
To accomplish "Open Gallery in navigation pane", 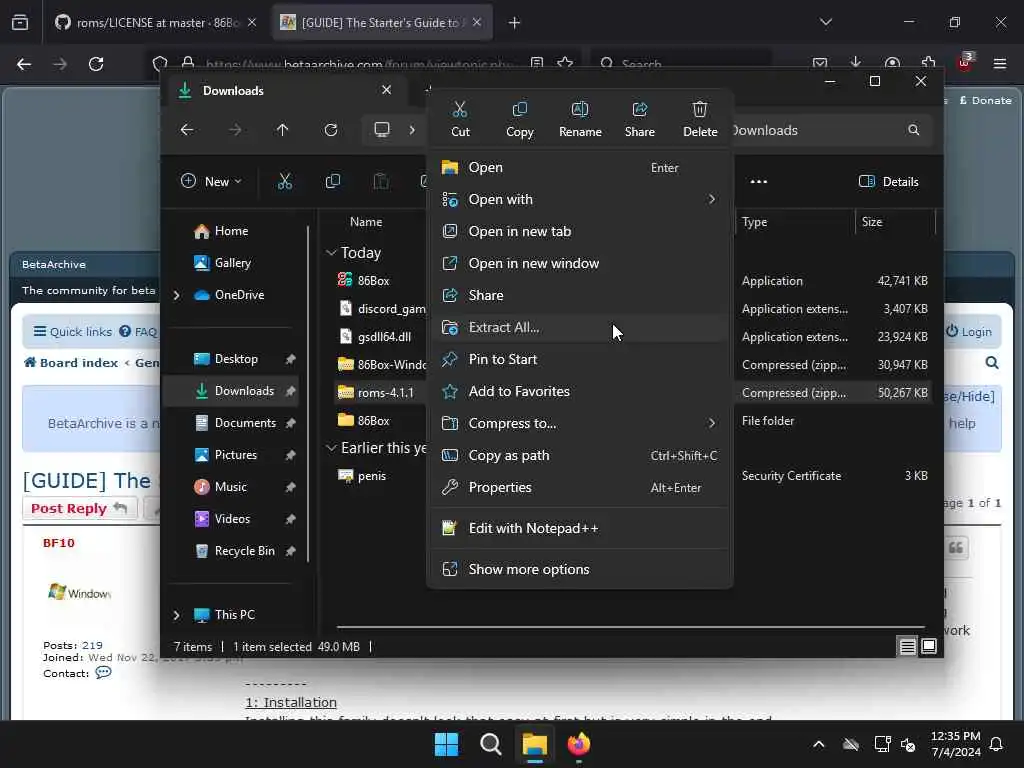I will (222, 263).
